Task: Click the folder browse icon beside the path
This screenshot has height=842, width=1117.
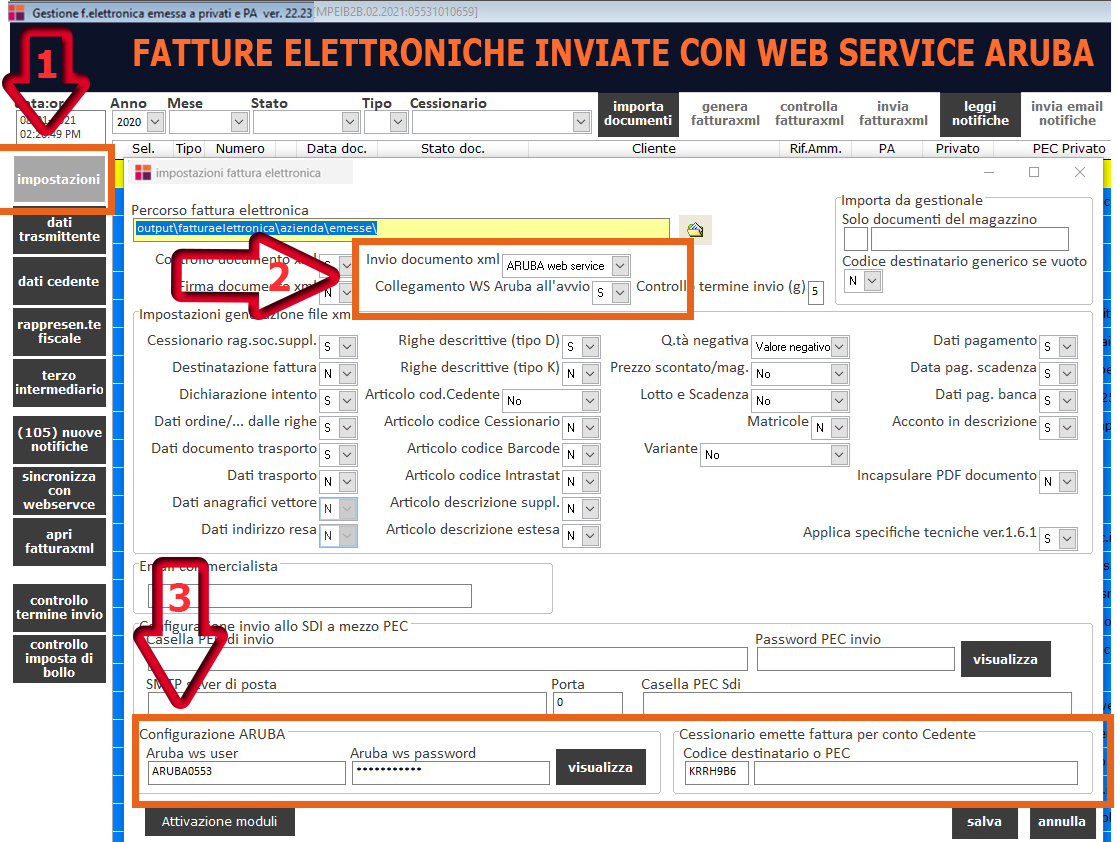Action: tap(695, 229)
